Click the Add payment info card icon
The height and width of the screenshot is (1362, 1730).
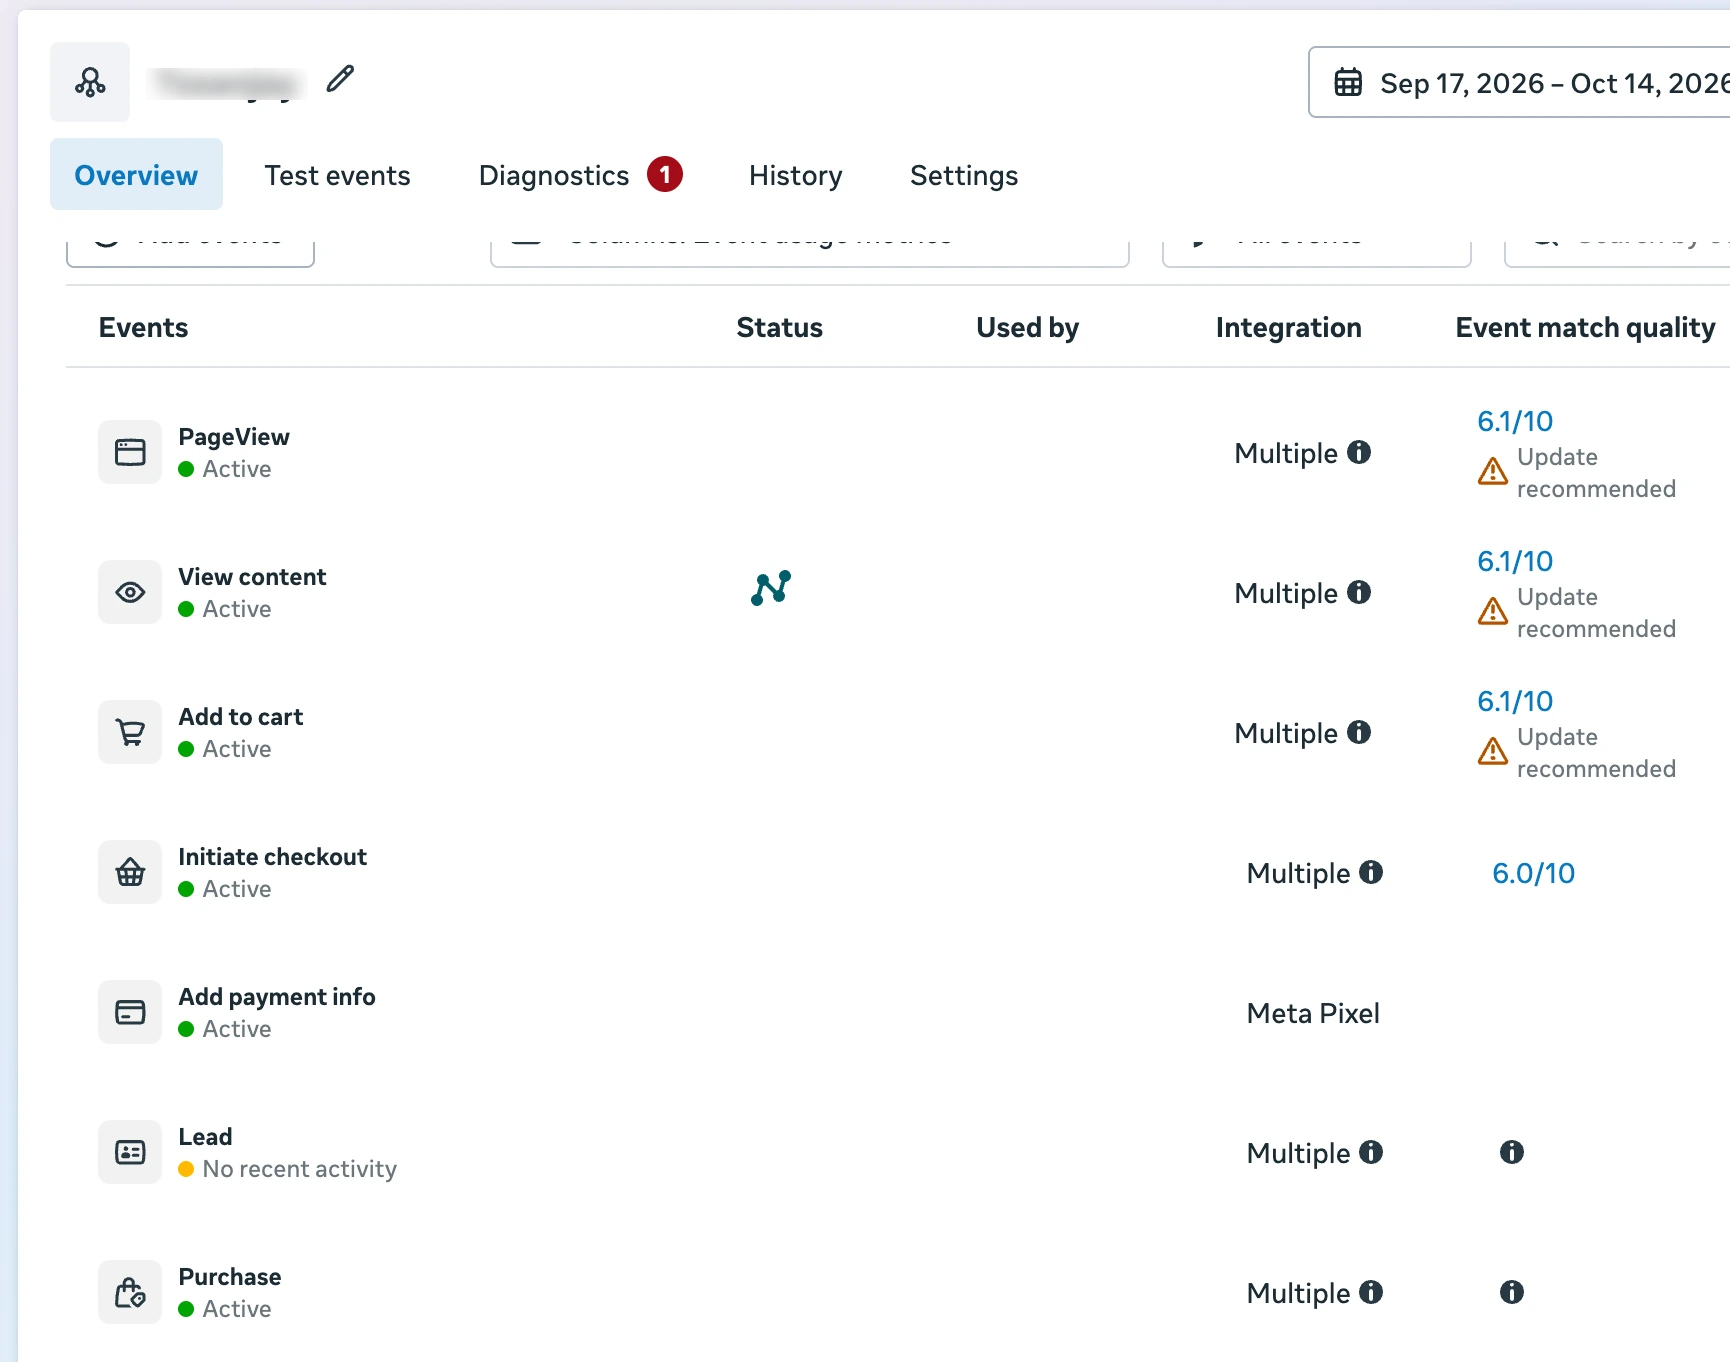click(x=130, y=1012)
